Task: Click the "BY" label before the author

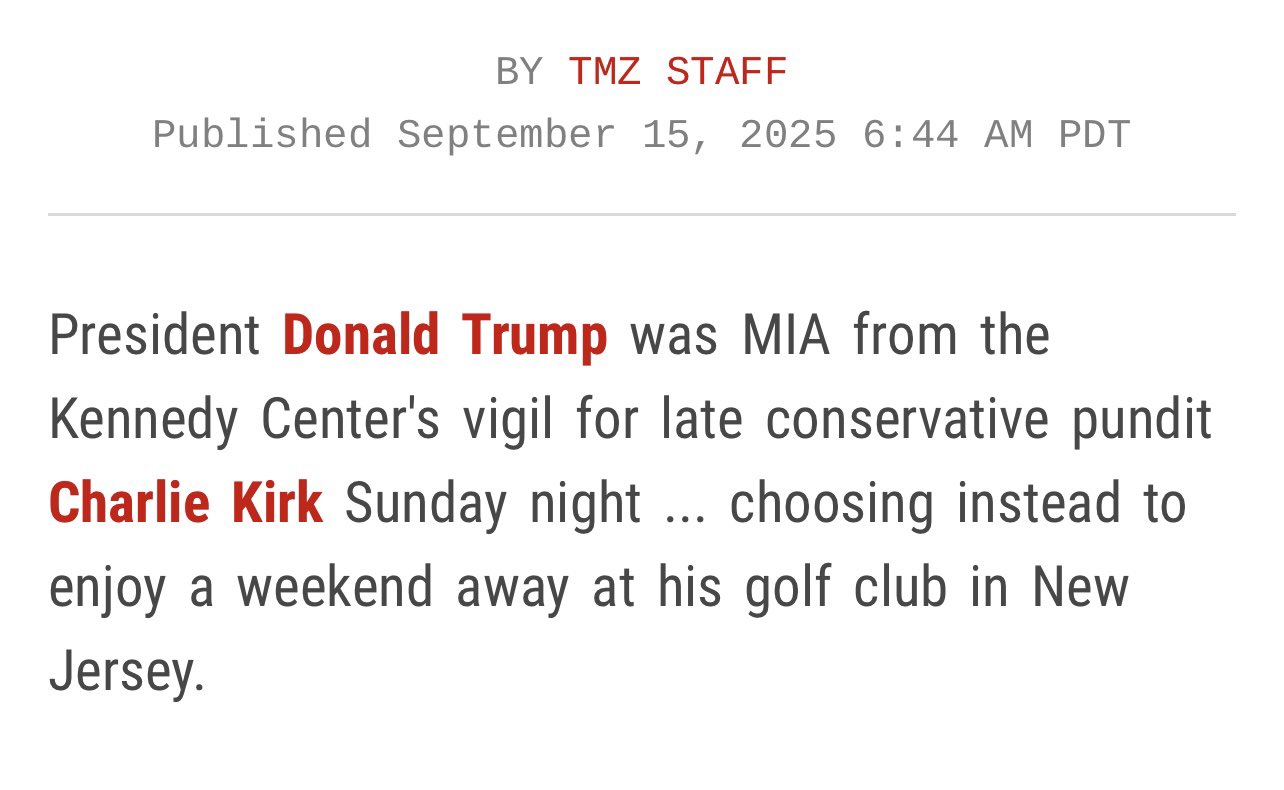Action: tap(519, 72)
